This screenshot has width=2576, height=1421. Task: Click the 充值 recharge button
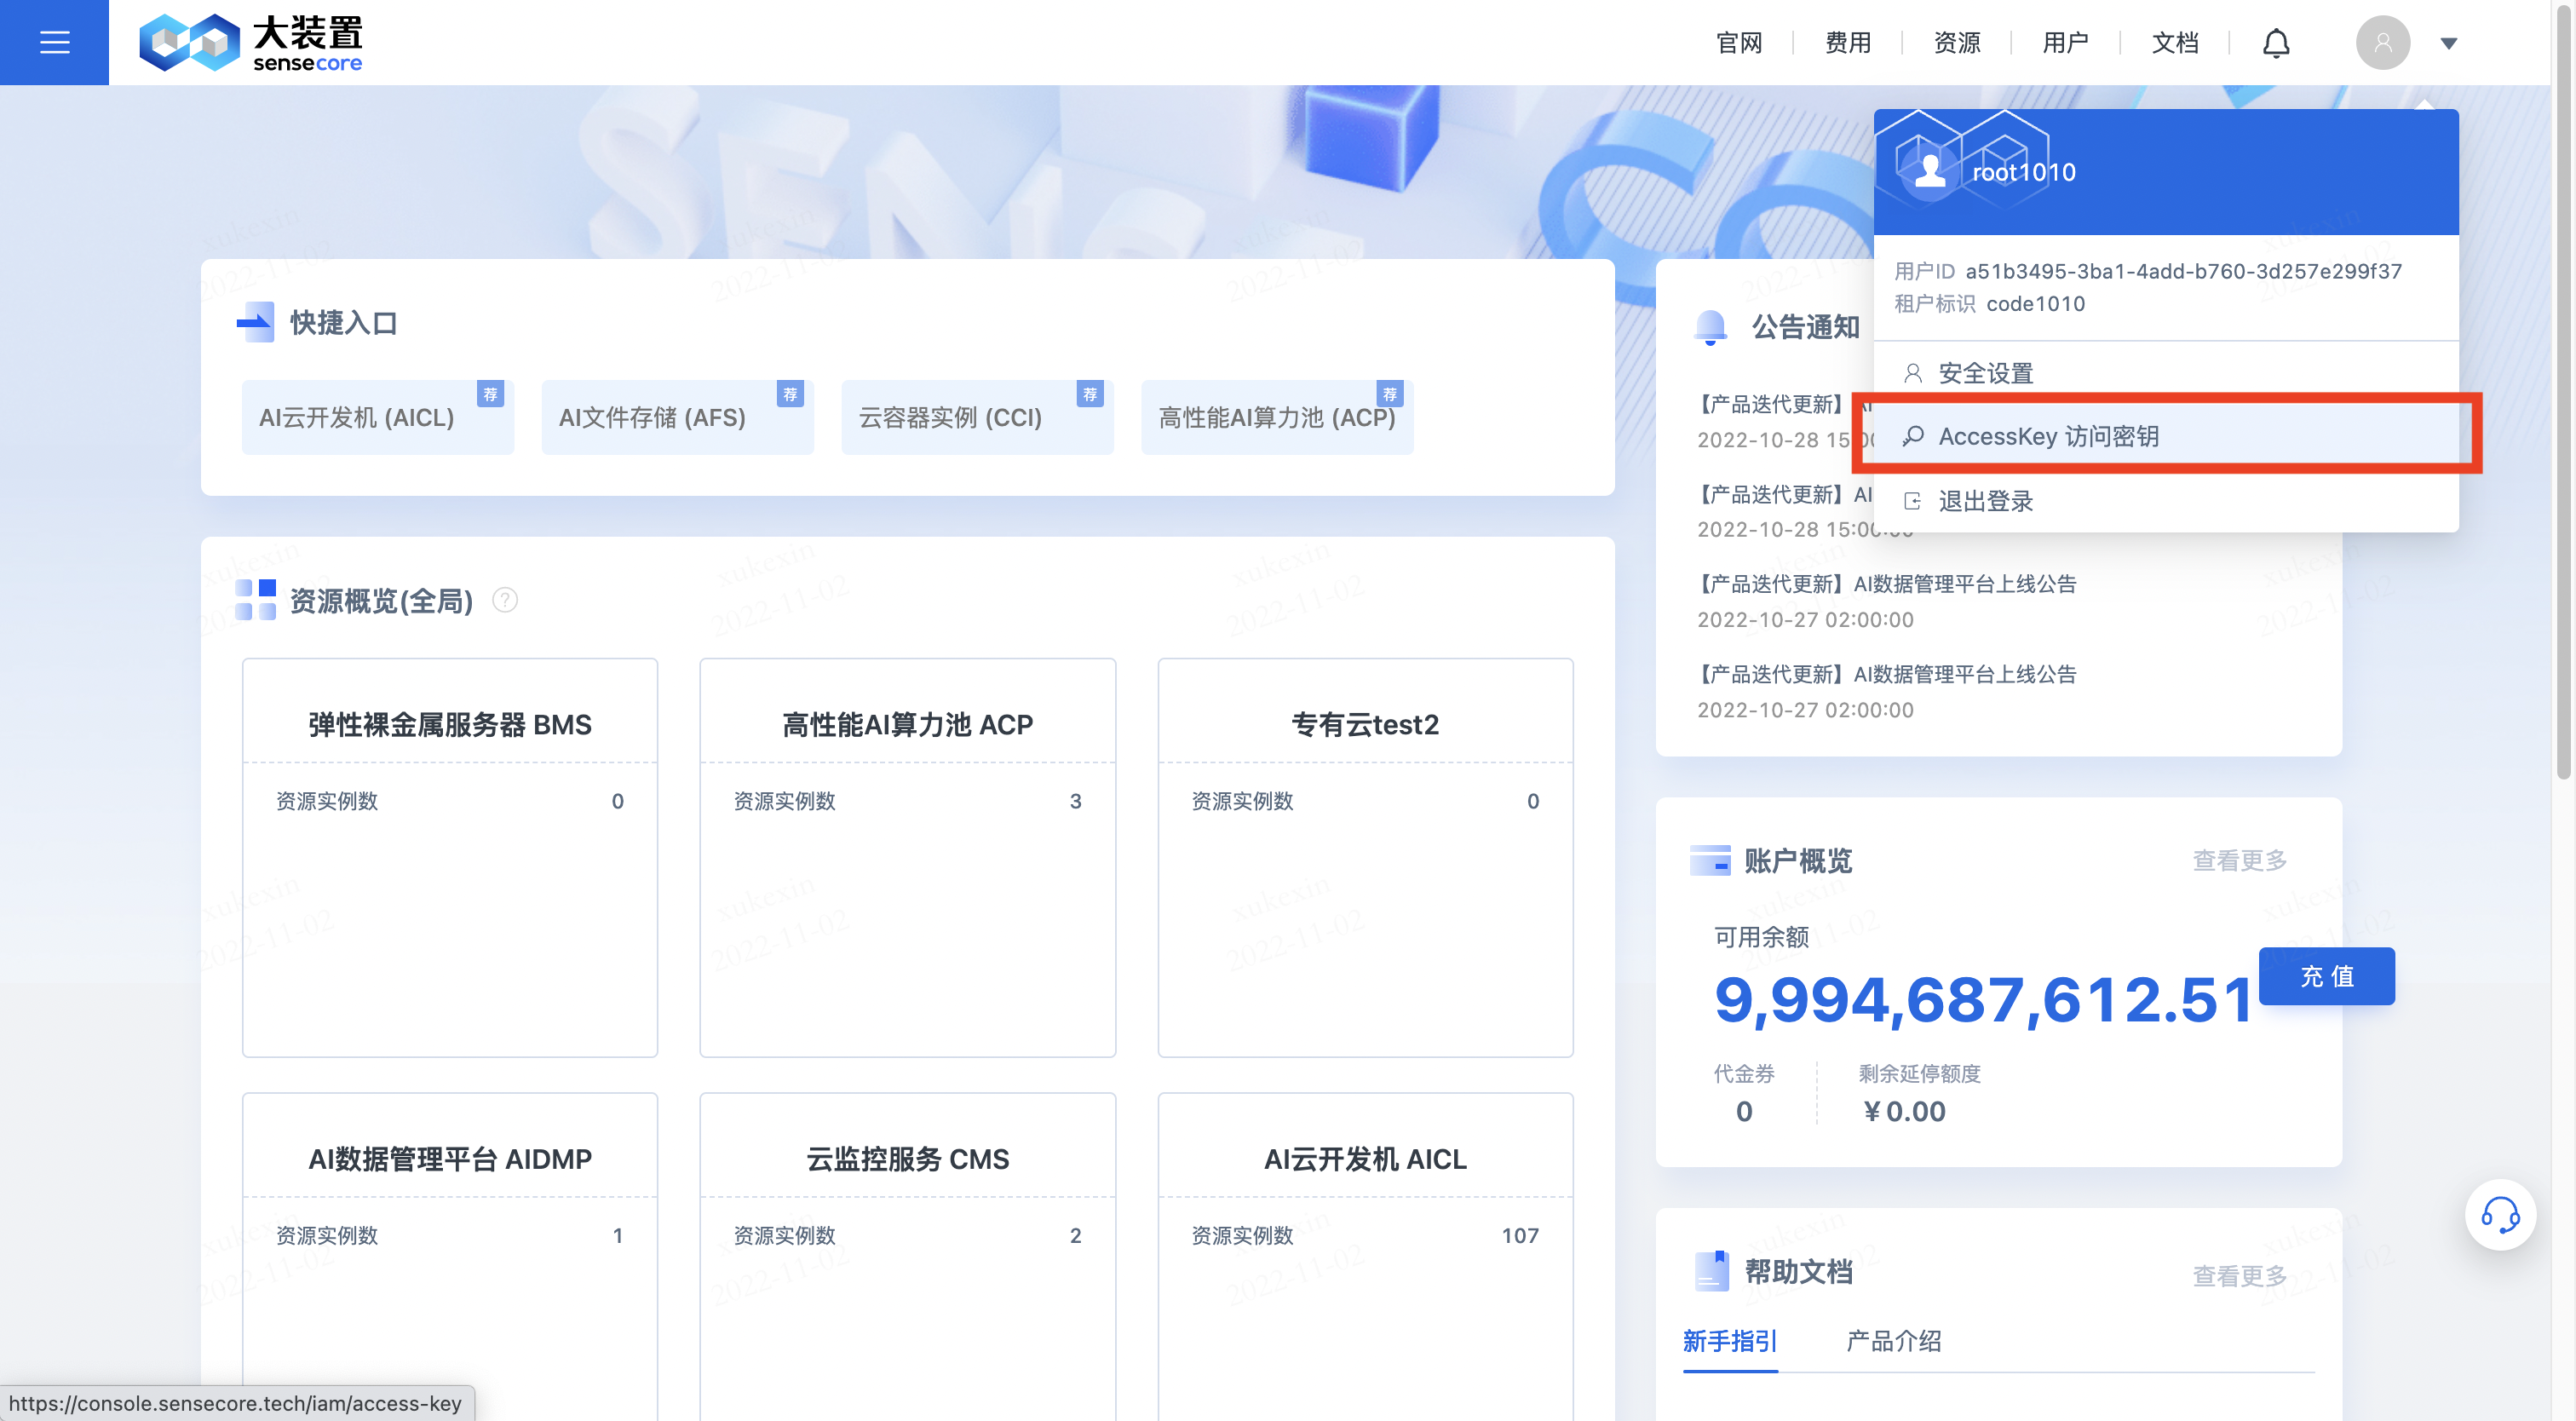click(x=2326, y=976)
